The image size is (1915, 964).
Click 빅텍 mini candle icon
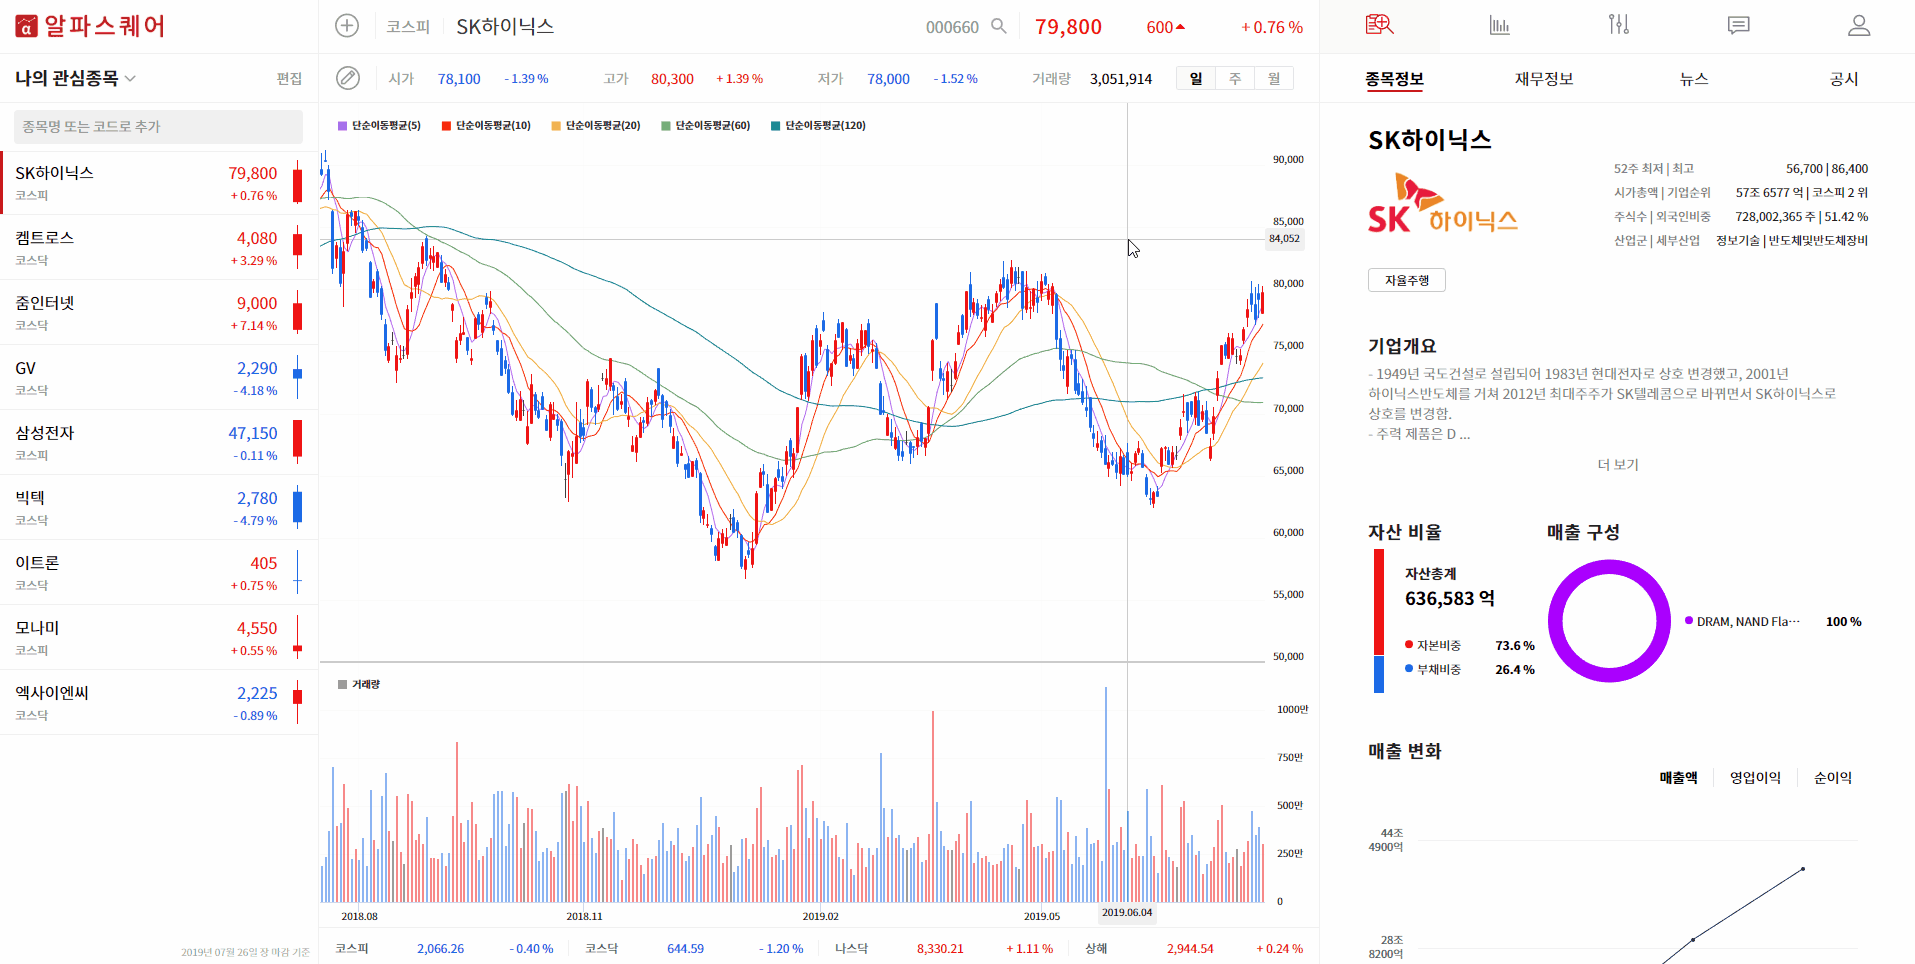tap(297, 507)
